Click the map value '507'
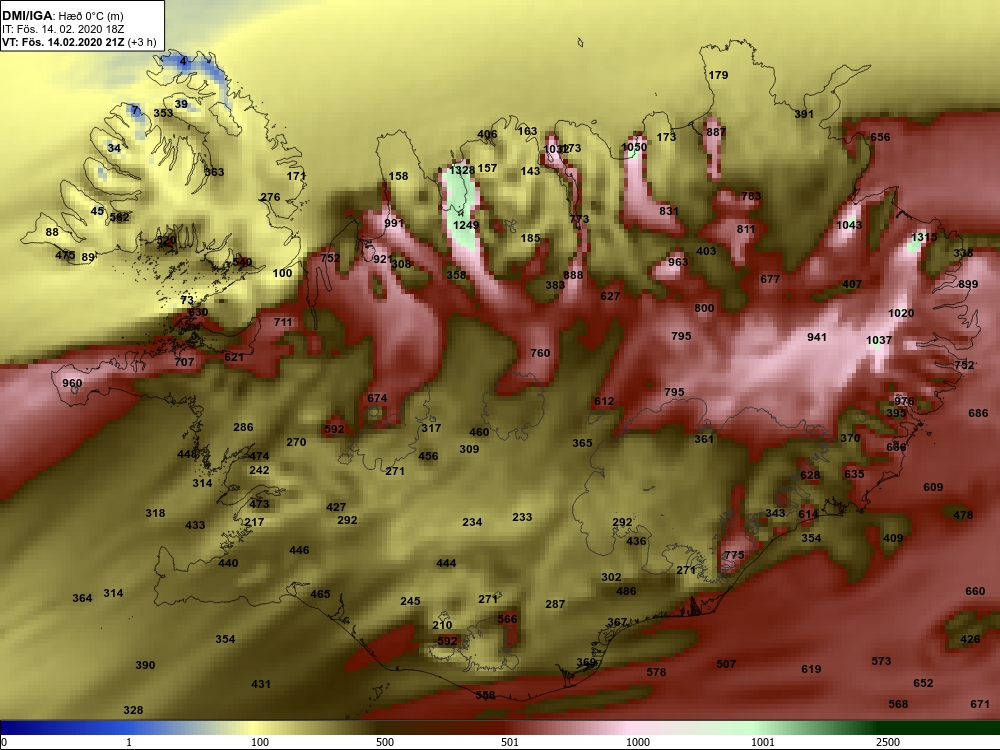 click(726, 665)
